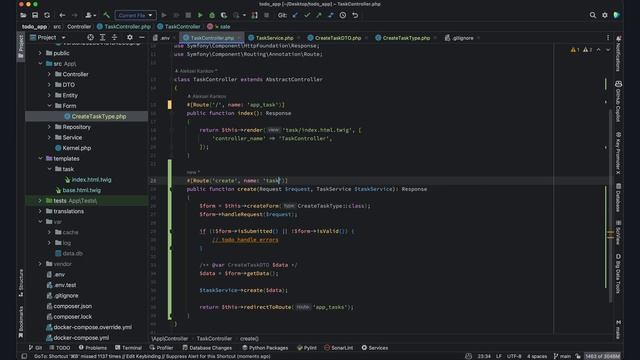
Task: Click the Git Push arrow icon
Action: (x=319, y=15)
